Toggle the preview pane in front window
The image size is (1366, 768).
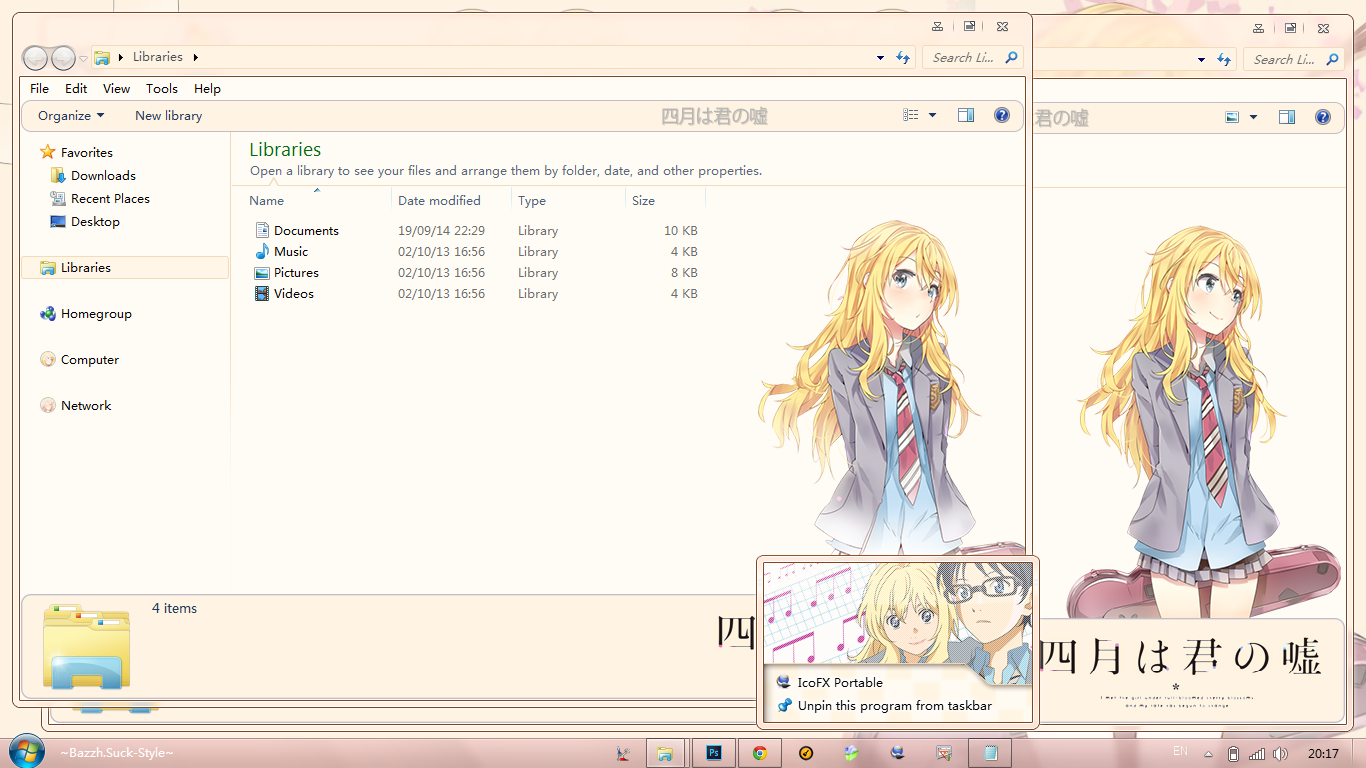click(966, 116)
